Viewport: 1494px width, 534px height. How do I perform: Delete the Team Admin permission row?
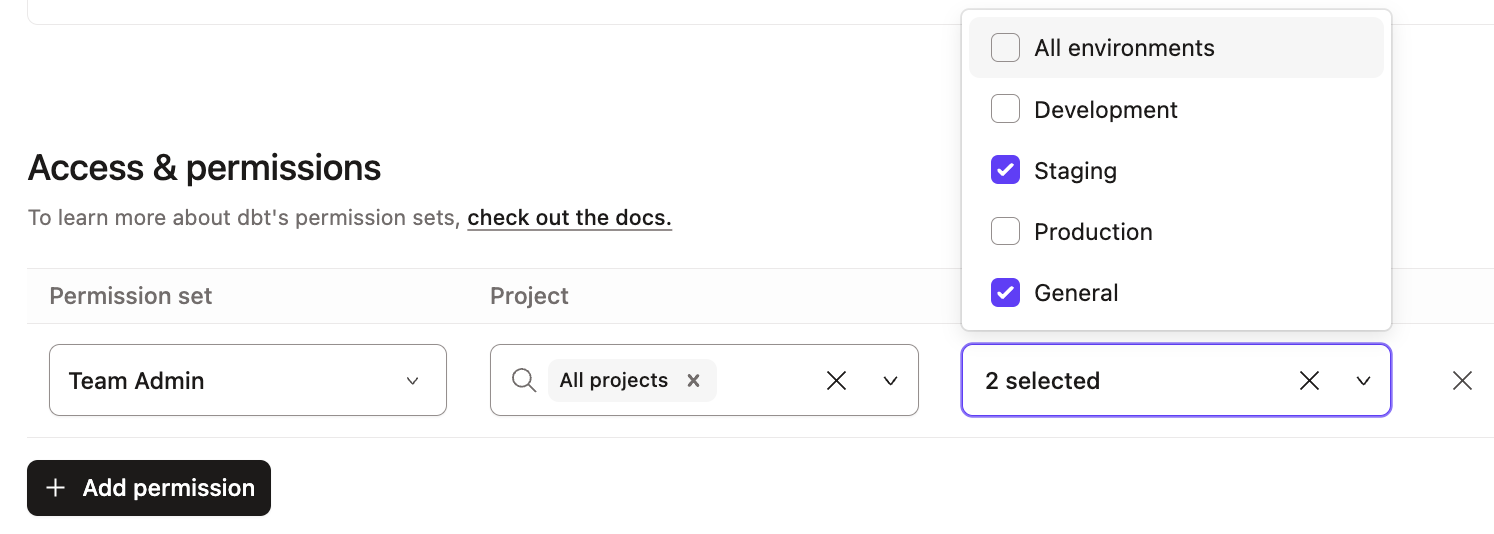pyautogui.click(x=1462, y=381)
